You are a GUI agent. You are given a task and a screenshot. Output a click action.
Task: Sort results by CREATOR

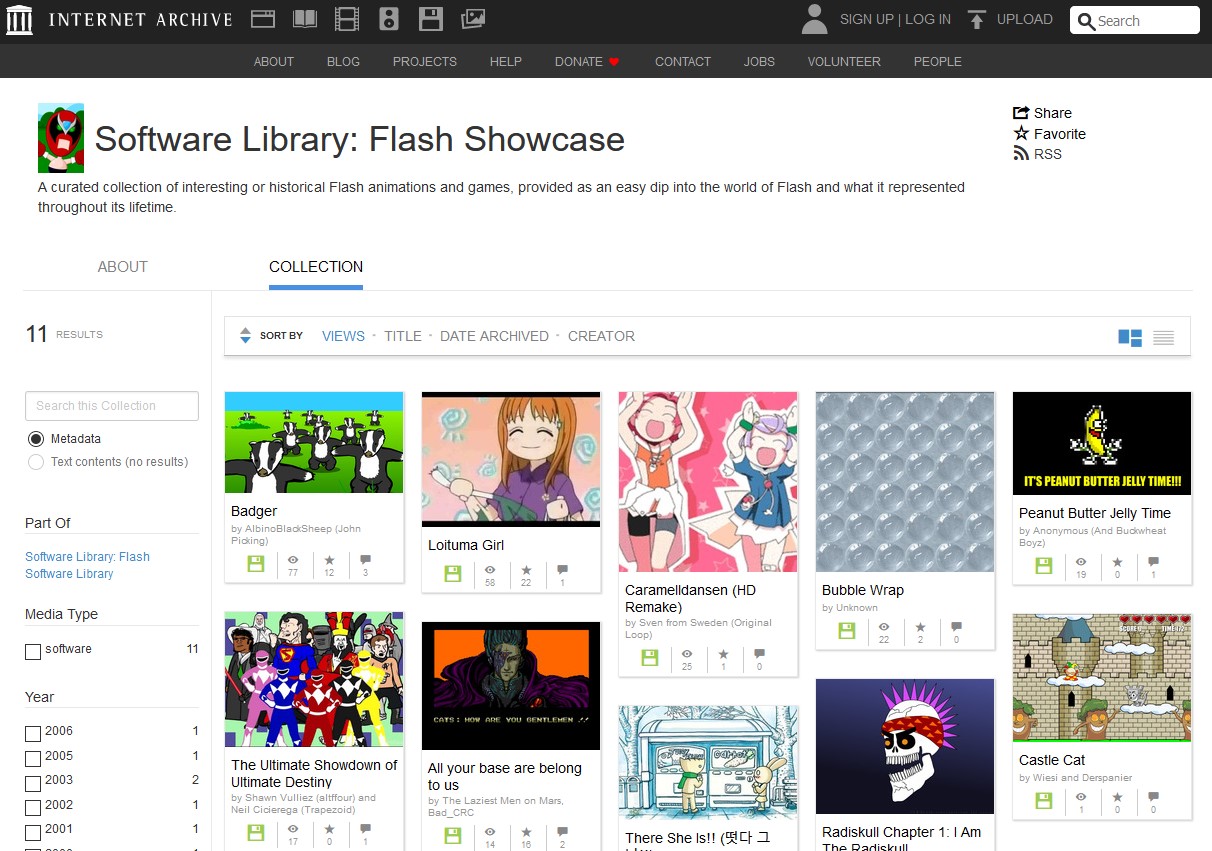(x=601, y=336)
